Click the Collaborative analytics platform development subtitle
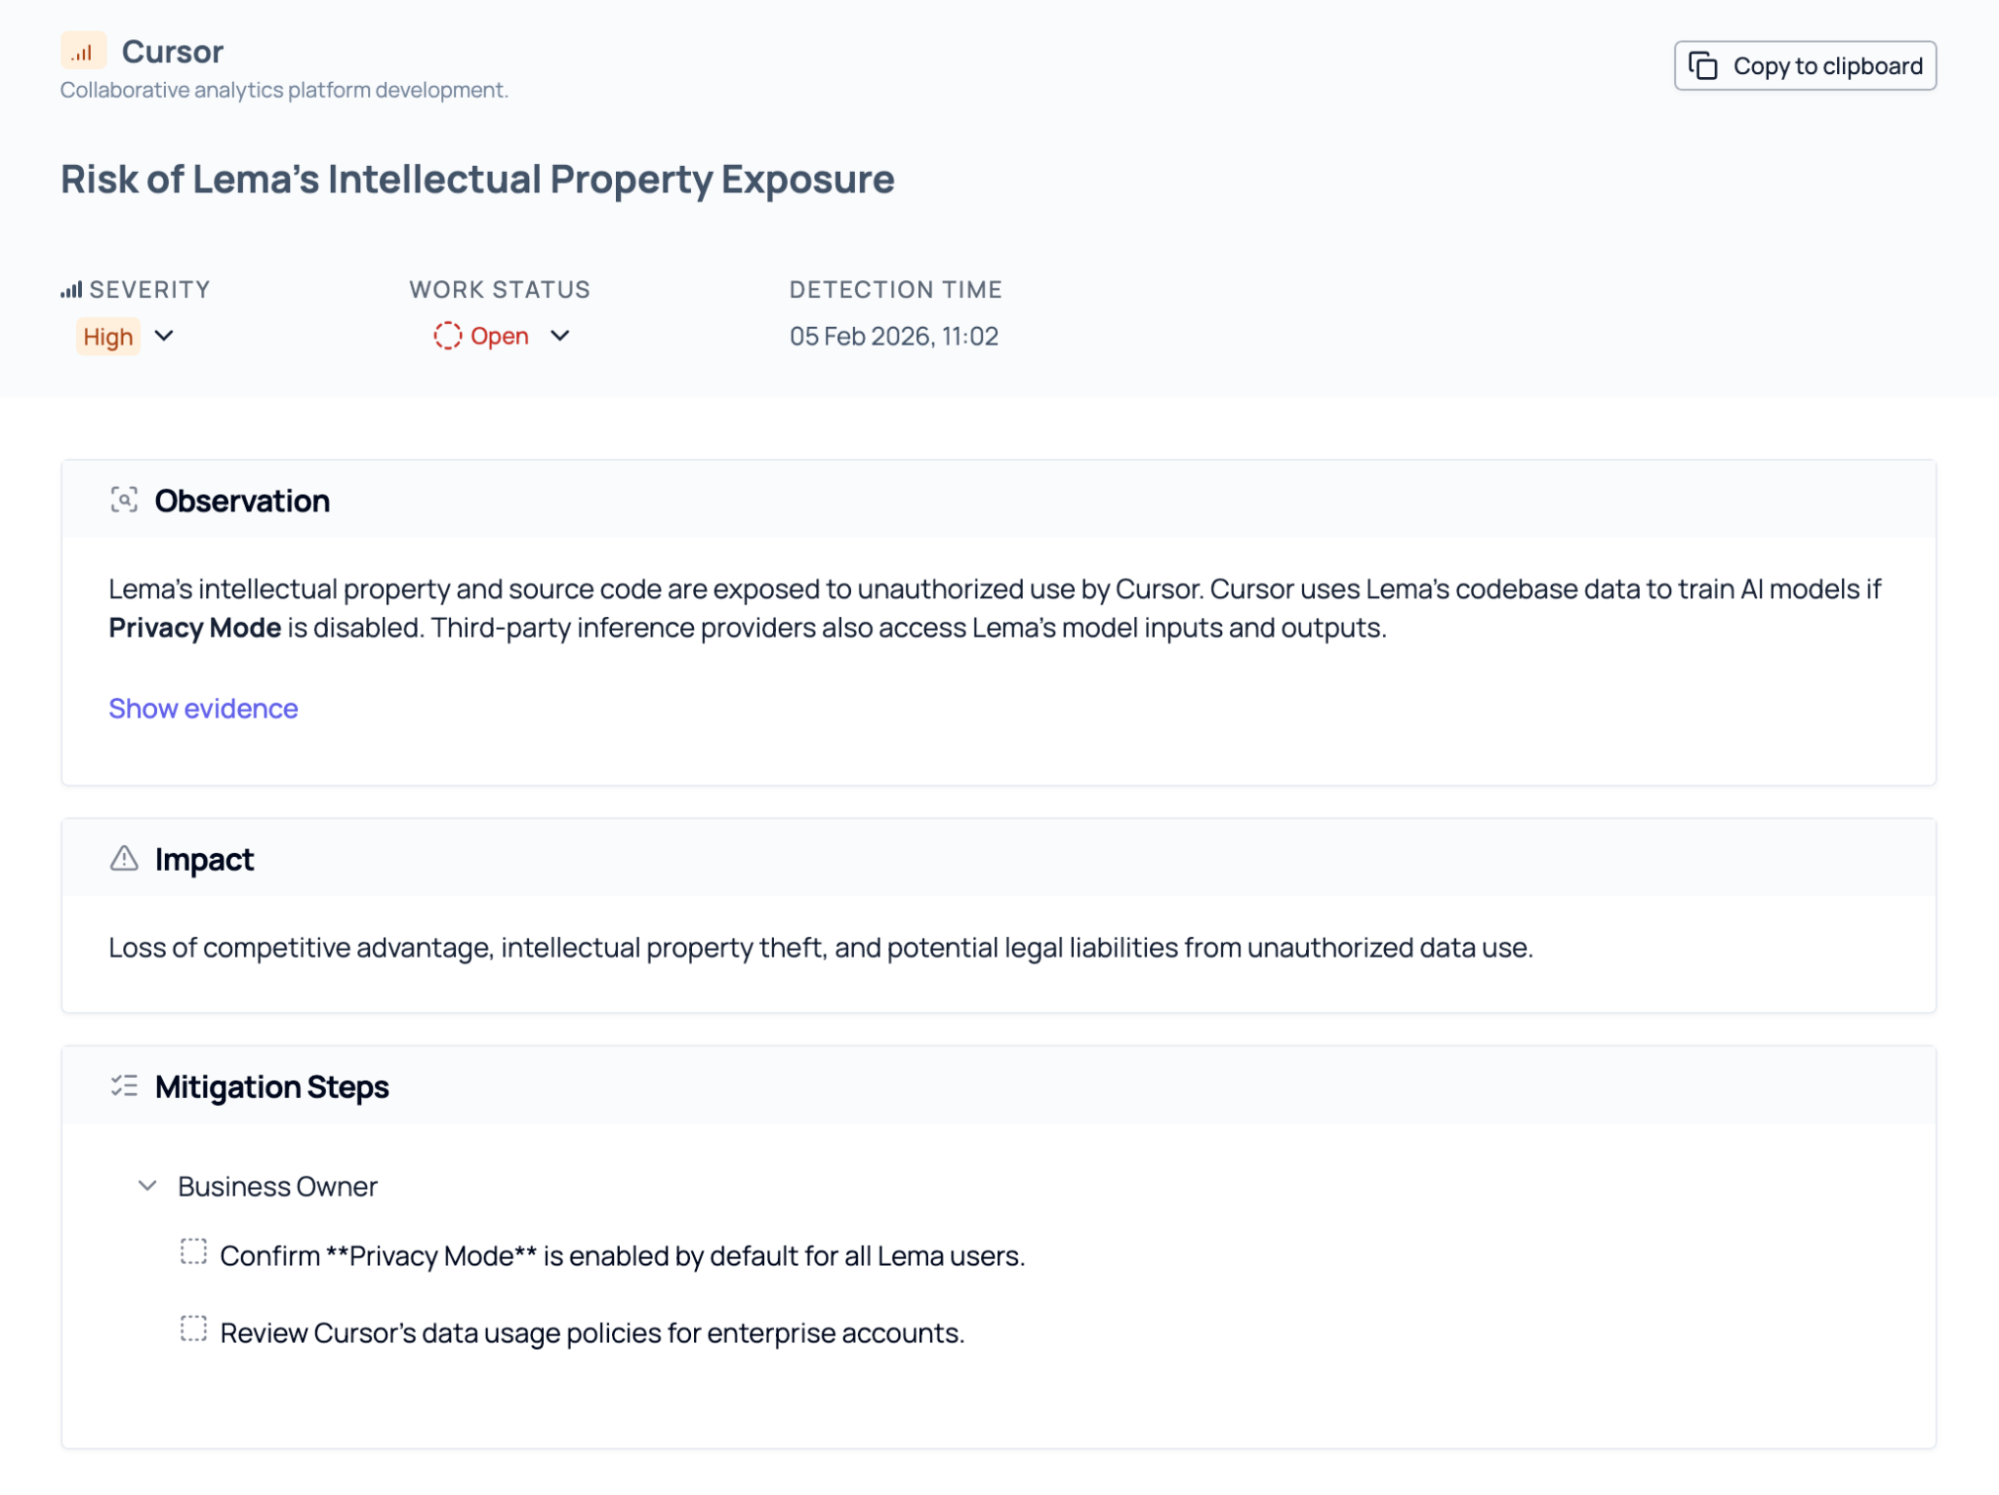 [x=284, y=90]
